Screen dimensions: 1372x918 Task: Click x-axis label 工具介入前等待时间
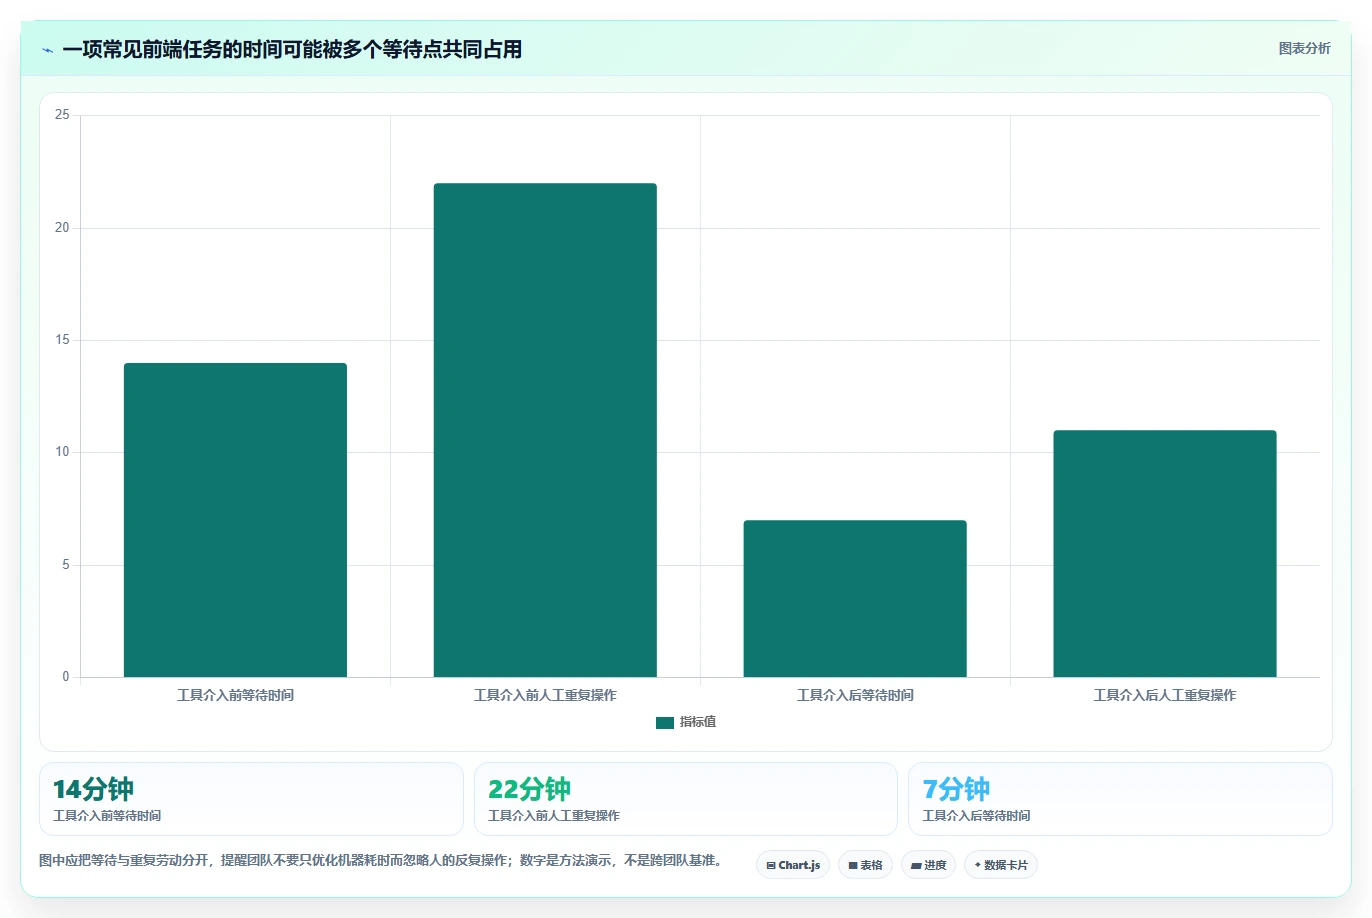[x=235, y=695]
